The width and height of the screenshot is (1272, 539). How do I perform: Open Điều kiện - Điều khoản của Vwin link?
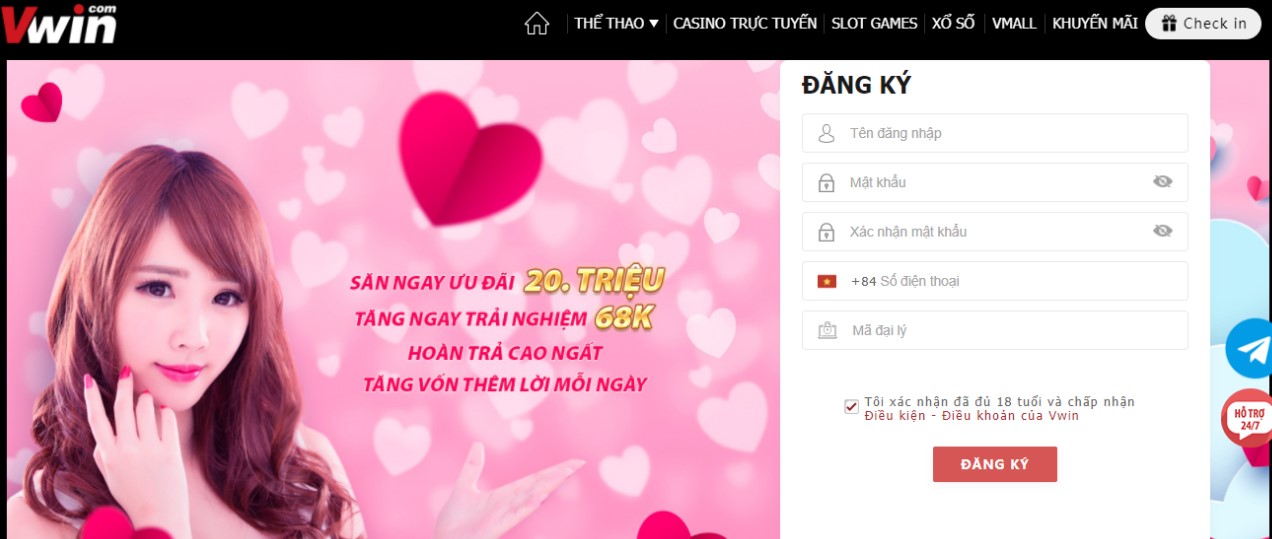[972, 416]
